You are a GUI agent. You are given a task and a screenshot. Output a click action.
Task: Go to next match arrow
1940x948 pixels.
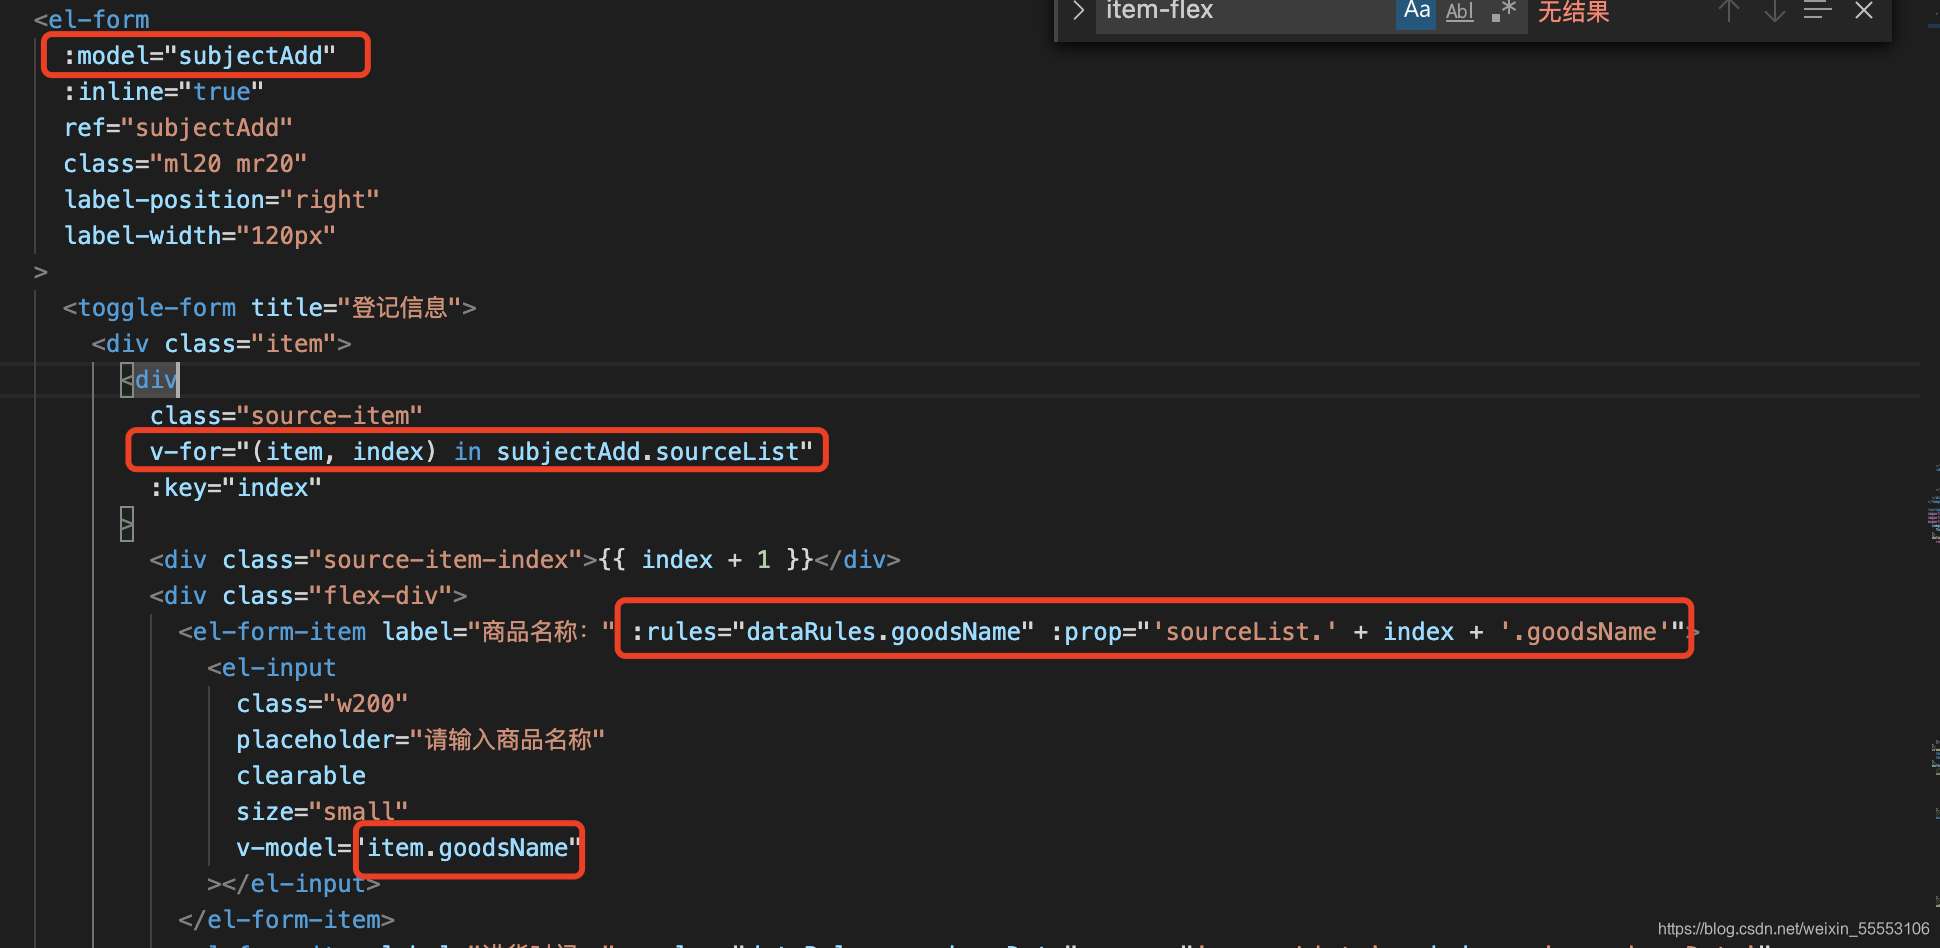pyautogui.click(x=1775, y=12)
